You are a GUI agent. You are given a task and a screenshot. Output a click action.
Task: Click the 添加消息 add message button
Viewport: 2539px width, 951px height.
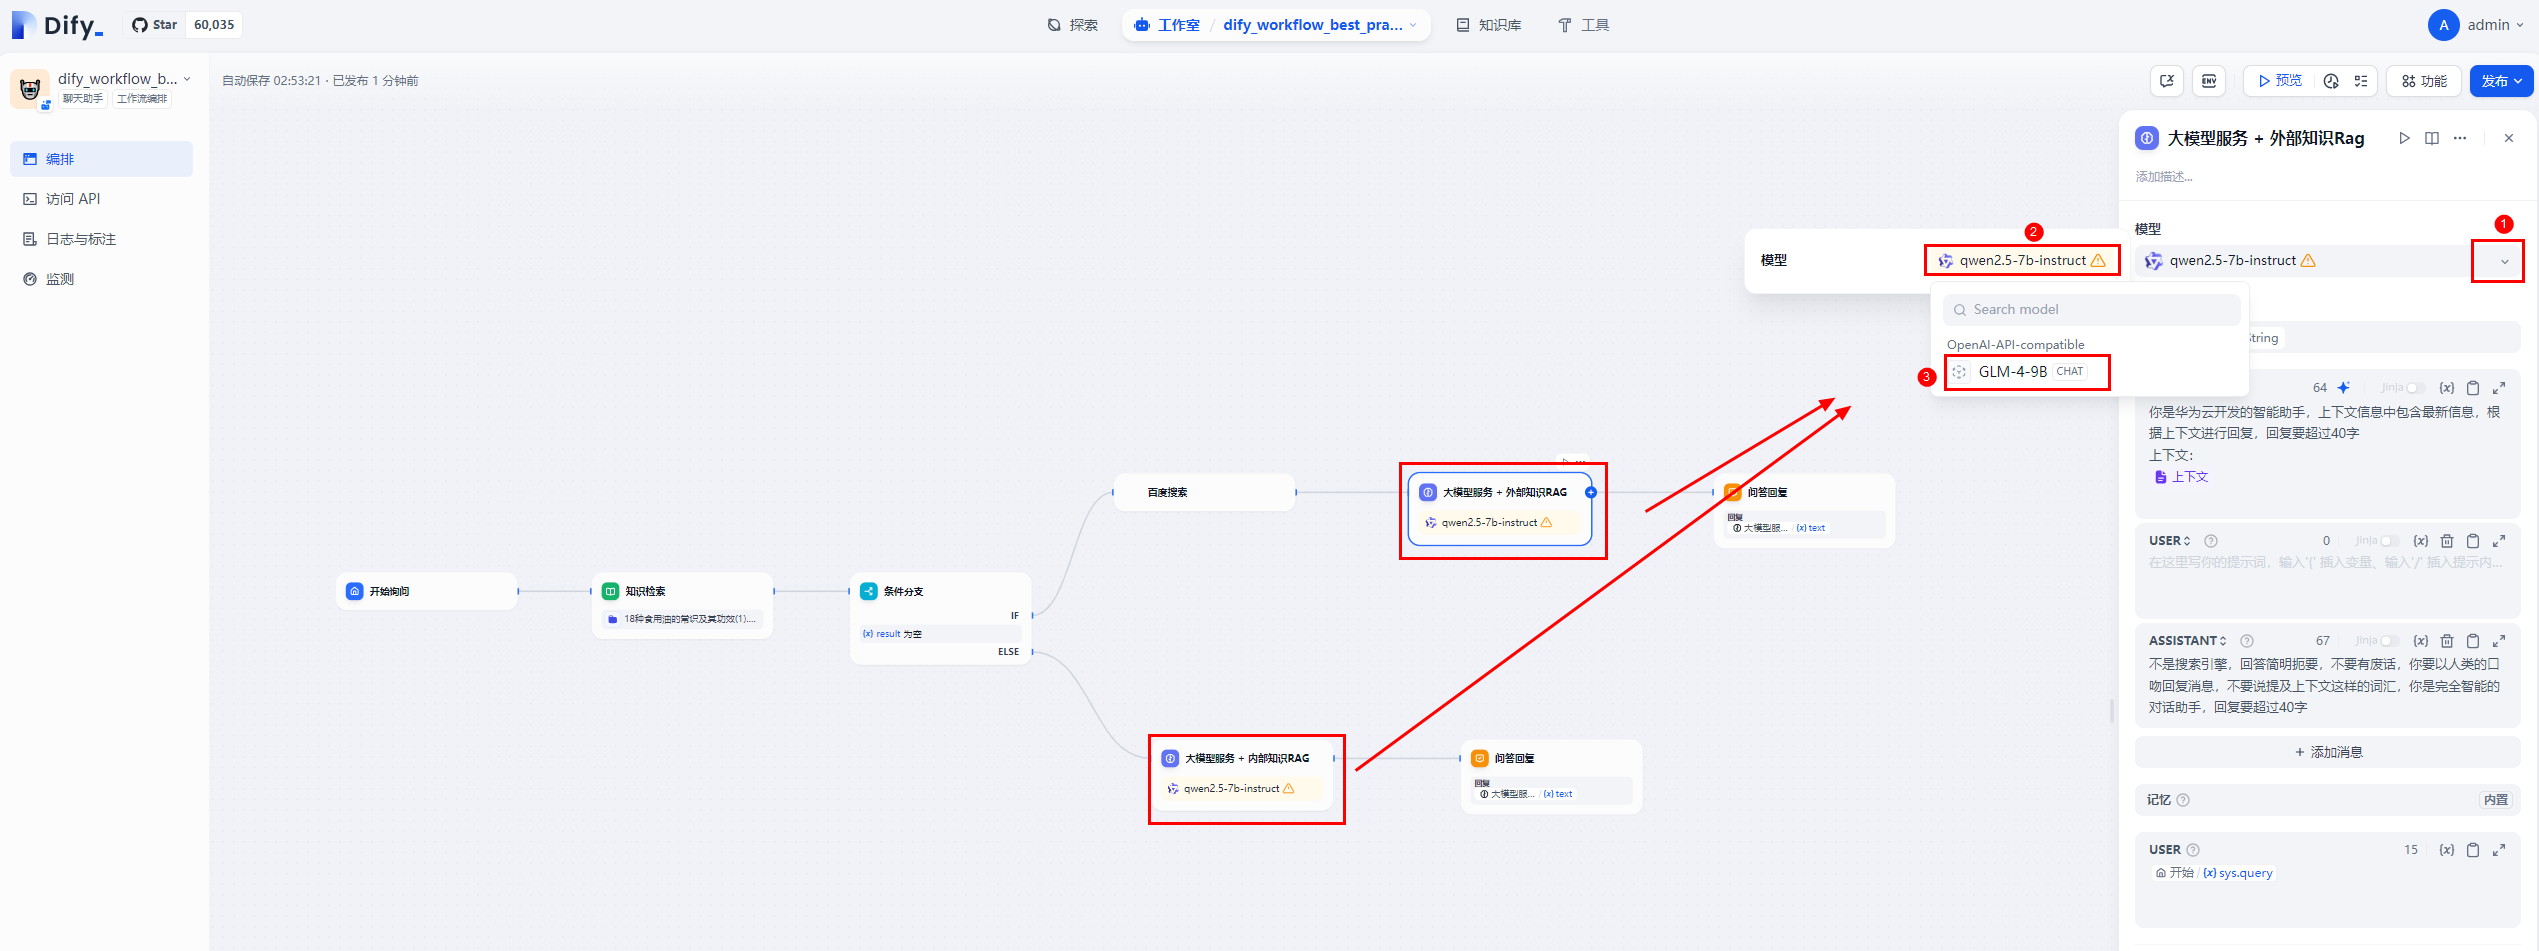tap(2327, 752)
